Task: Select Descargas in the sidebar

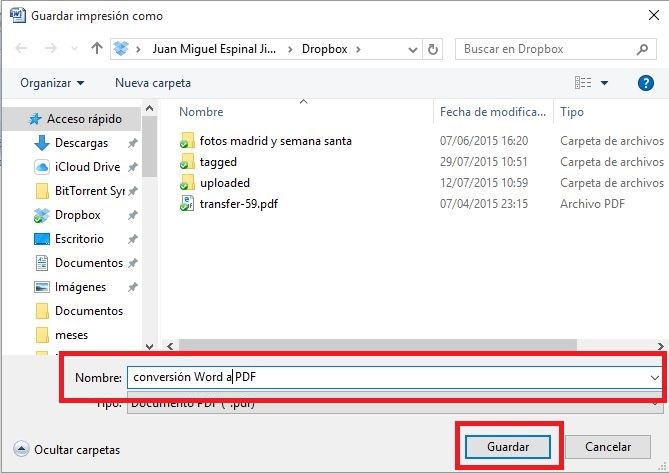Action: pos(81,143)
